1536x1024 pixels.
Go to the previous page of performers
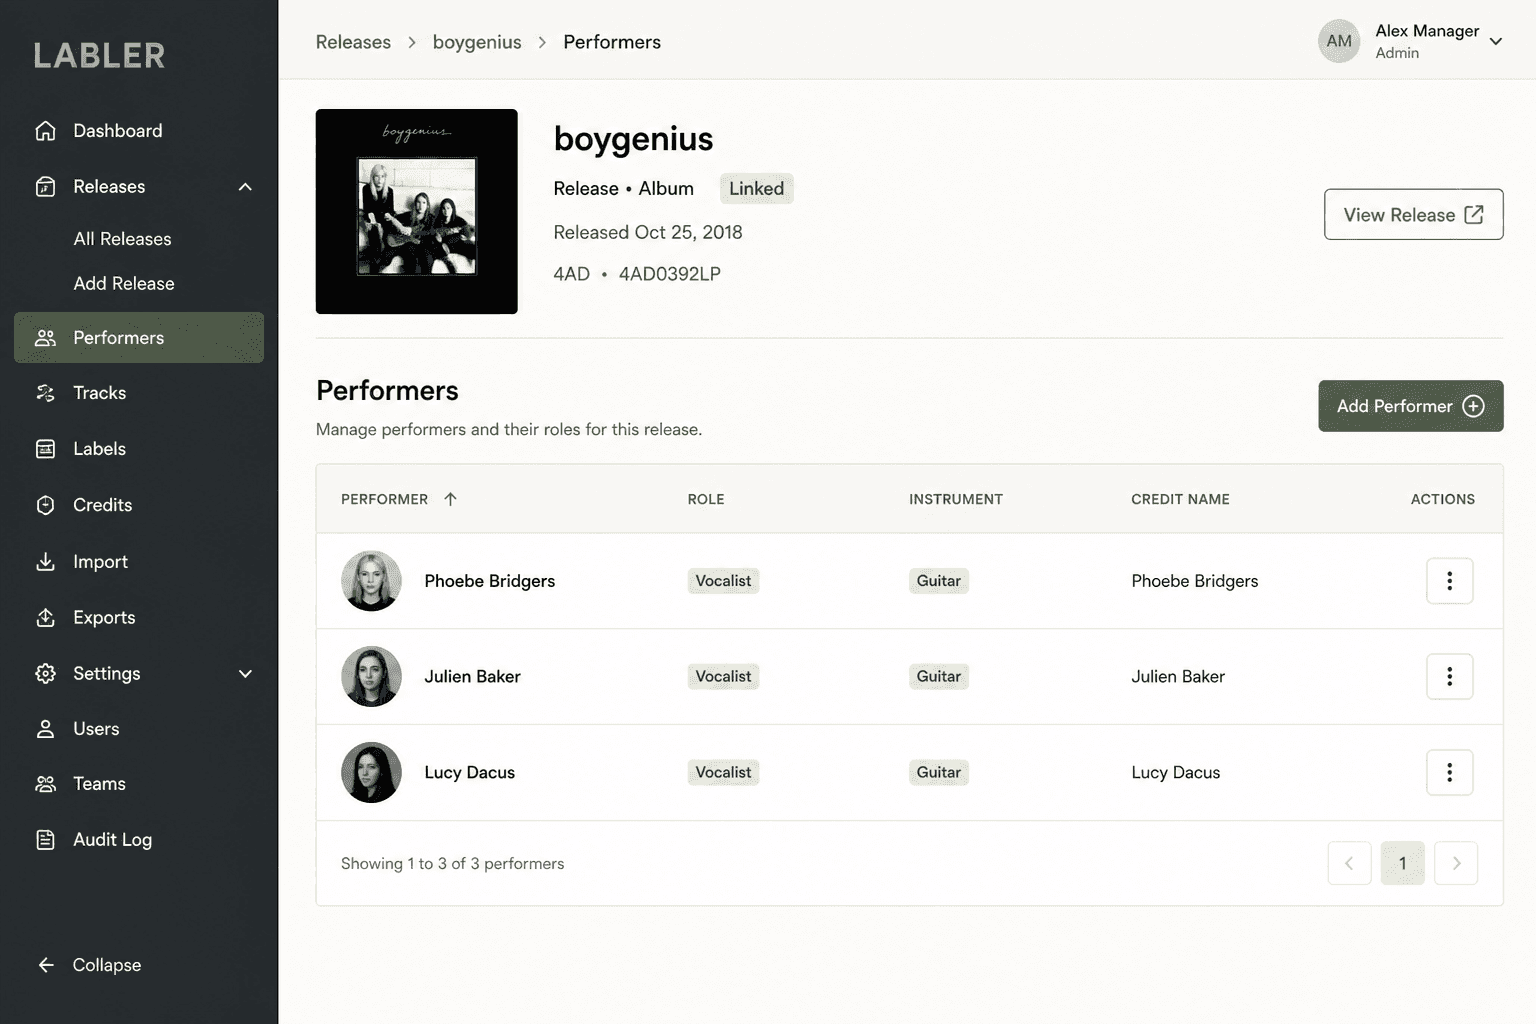coord(1349,863)
